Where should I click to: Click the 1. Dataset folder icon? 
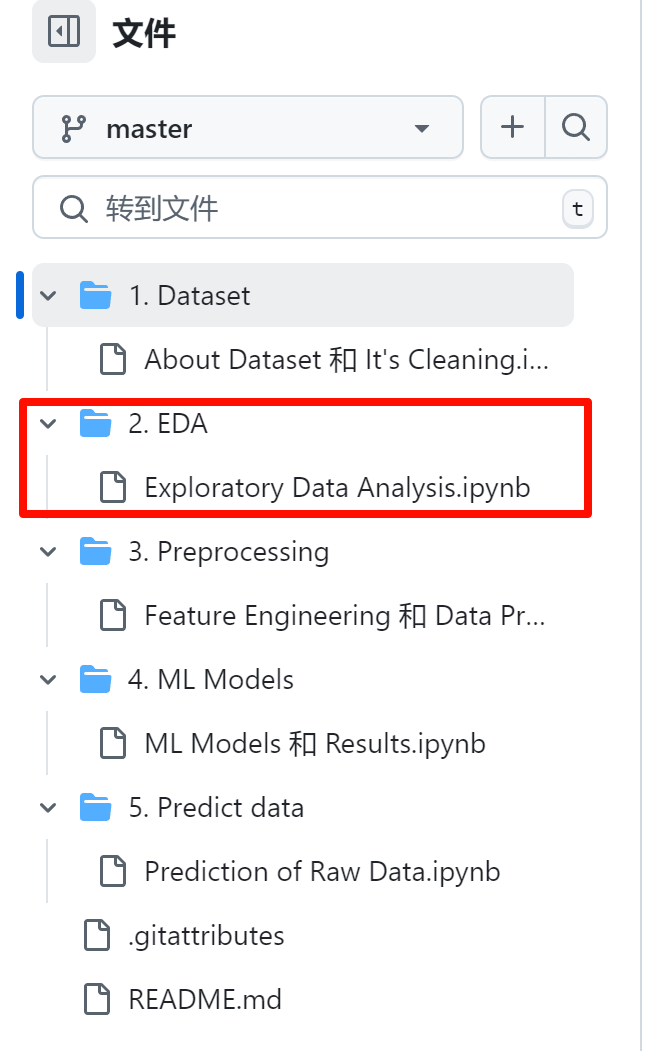coord(95,296)
